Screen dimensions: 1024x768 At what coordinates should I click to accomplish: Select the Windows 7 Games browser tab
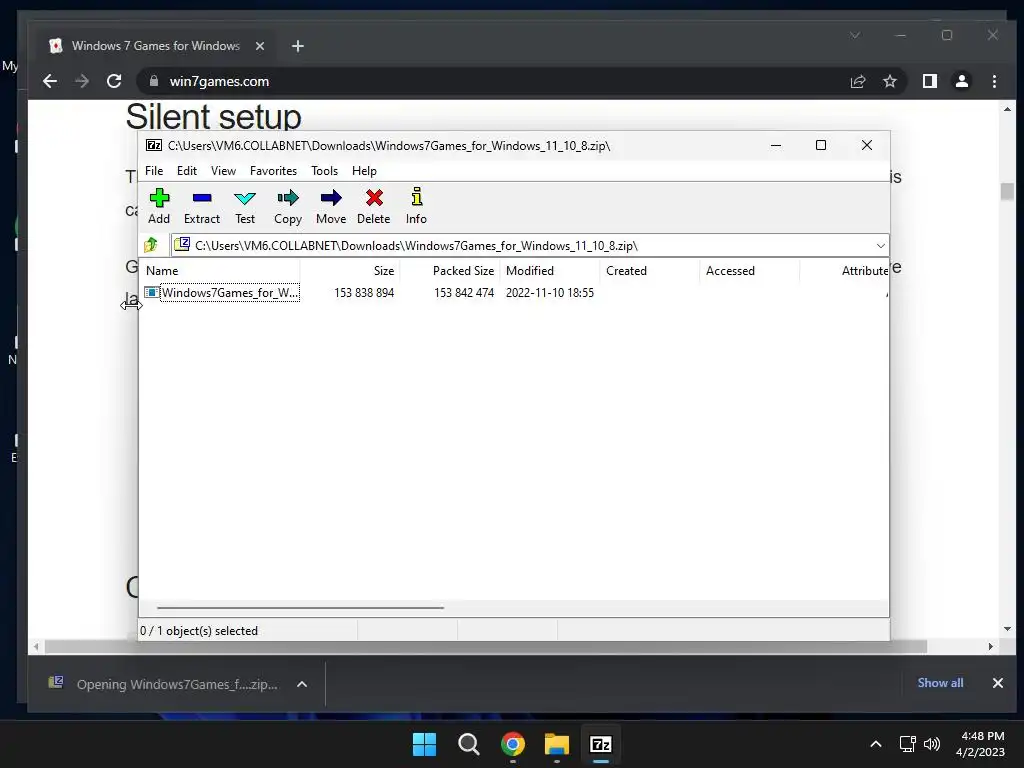click(157, 46)
